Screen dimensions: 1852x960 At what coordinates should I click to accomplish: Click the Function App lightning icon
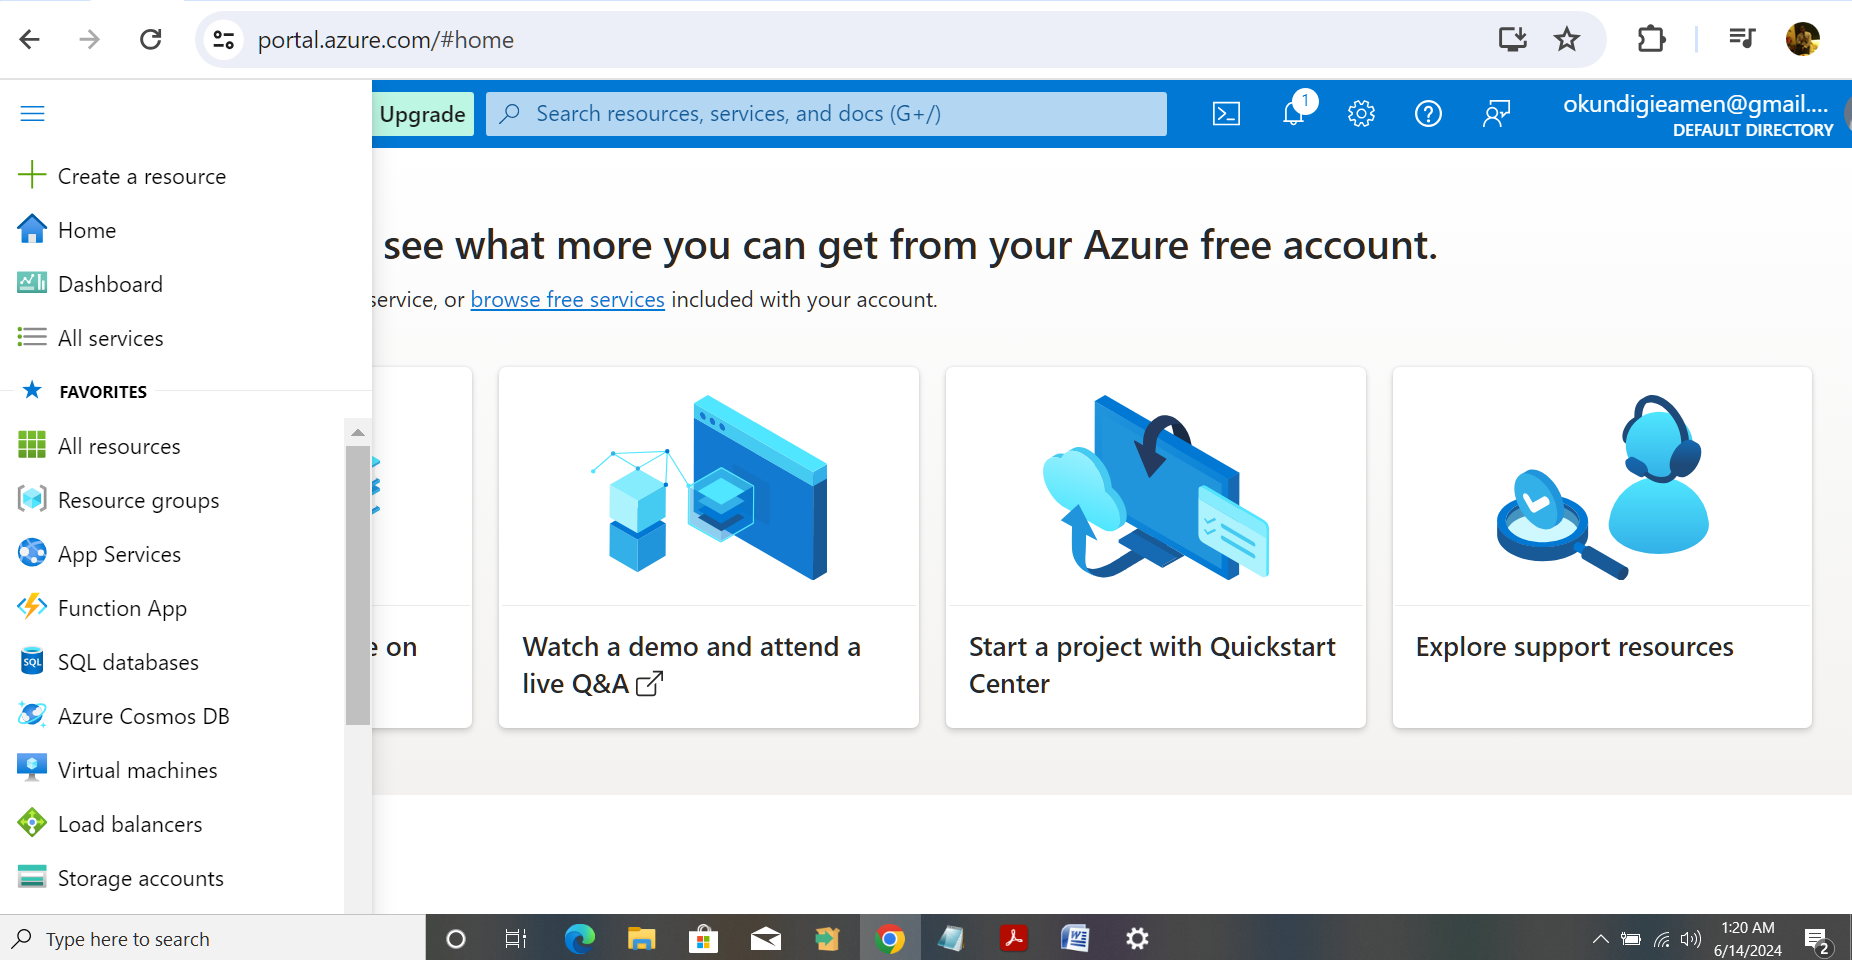point(32,607)
